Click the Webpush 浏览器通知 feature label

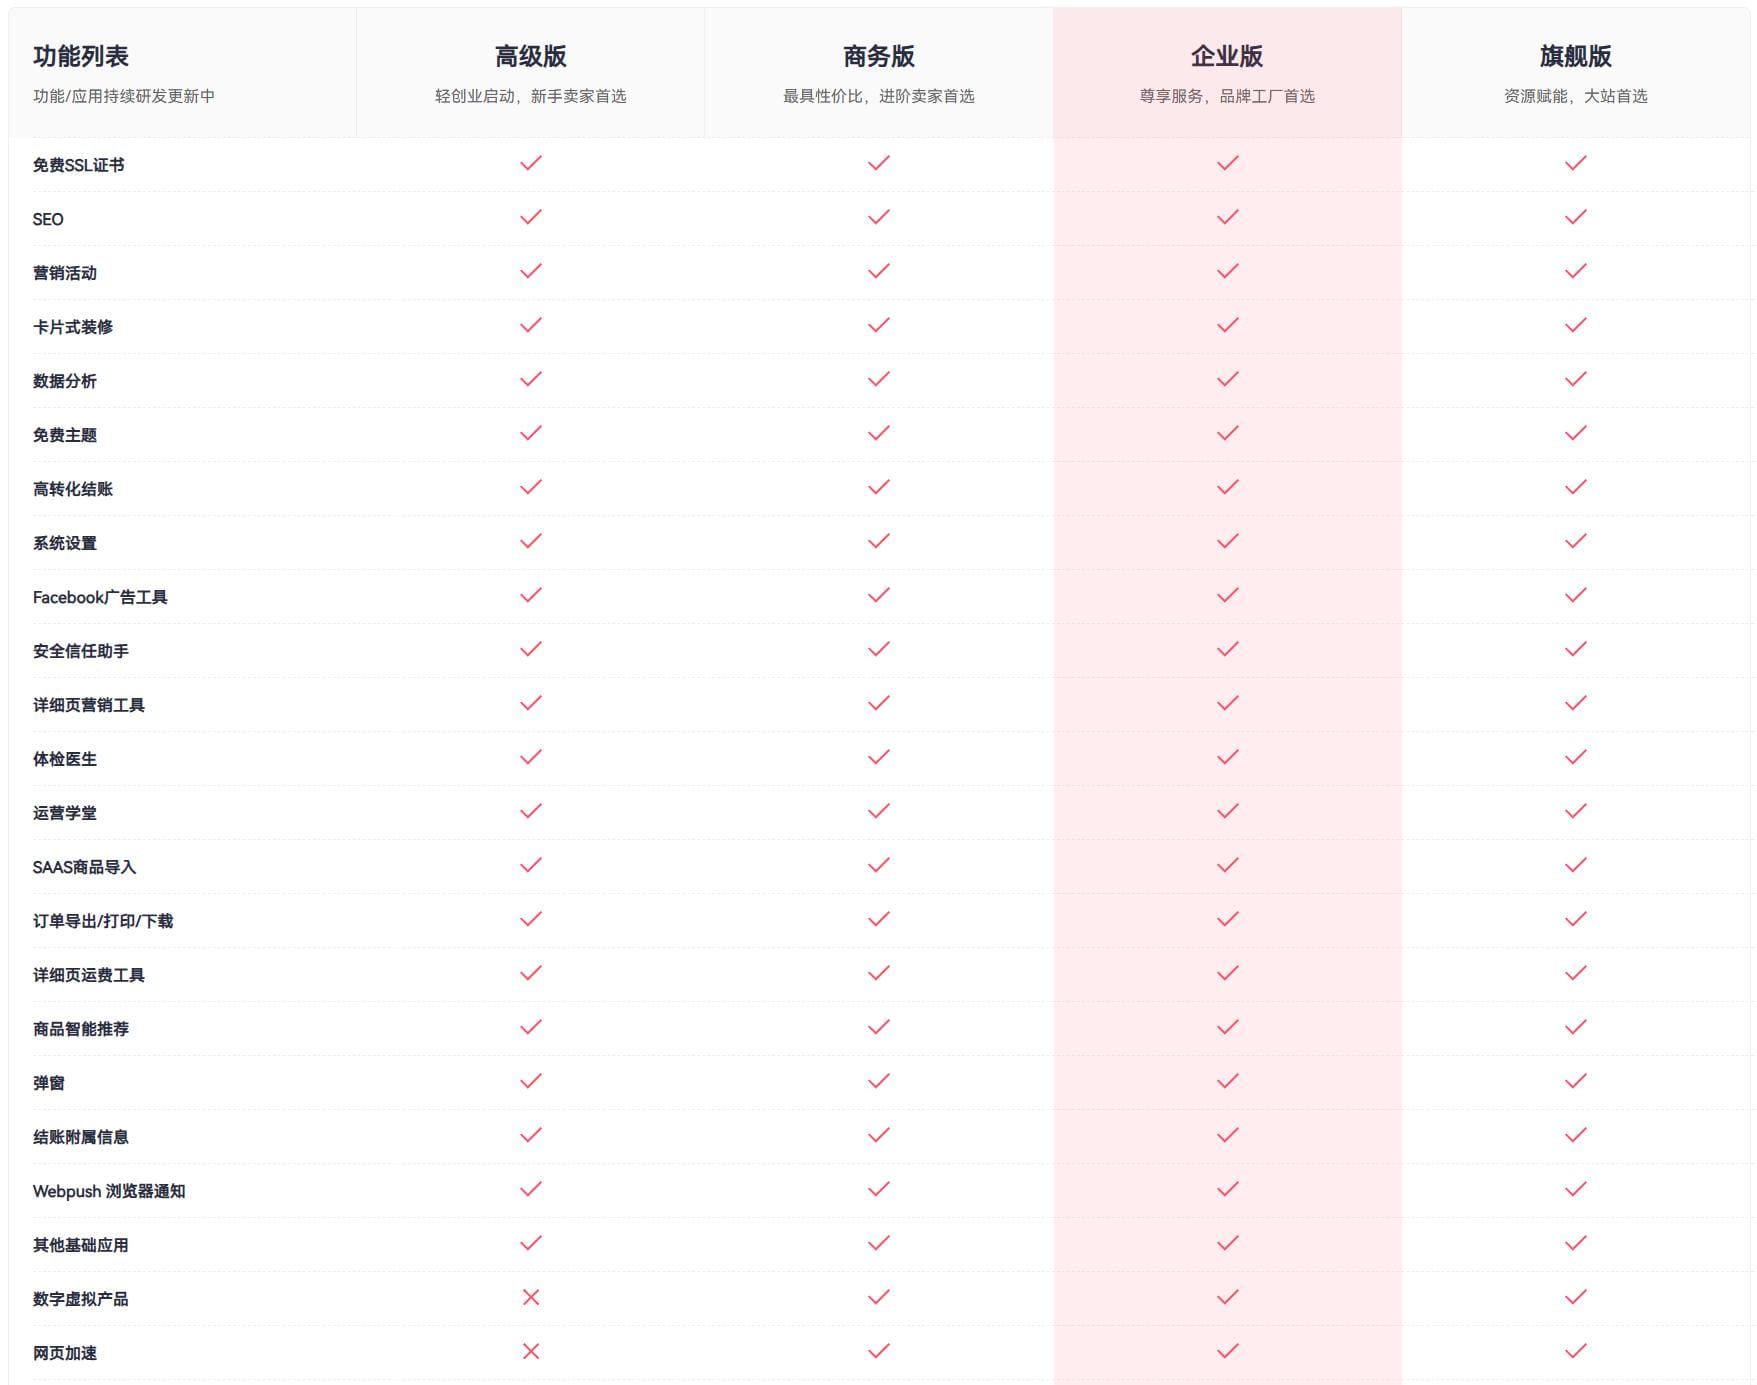click(109, 1191)
